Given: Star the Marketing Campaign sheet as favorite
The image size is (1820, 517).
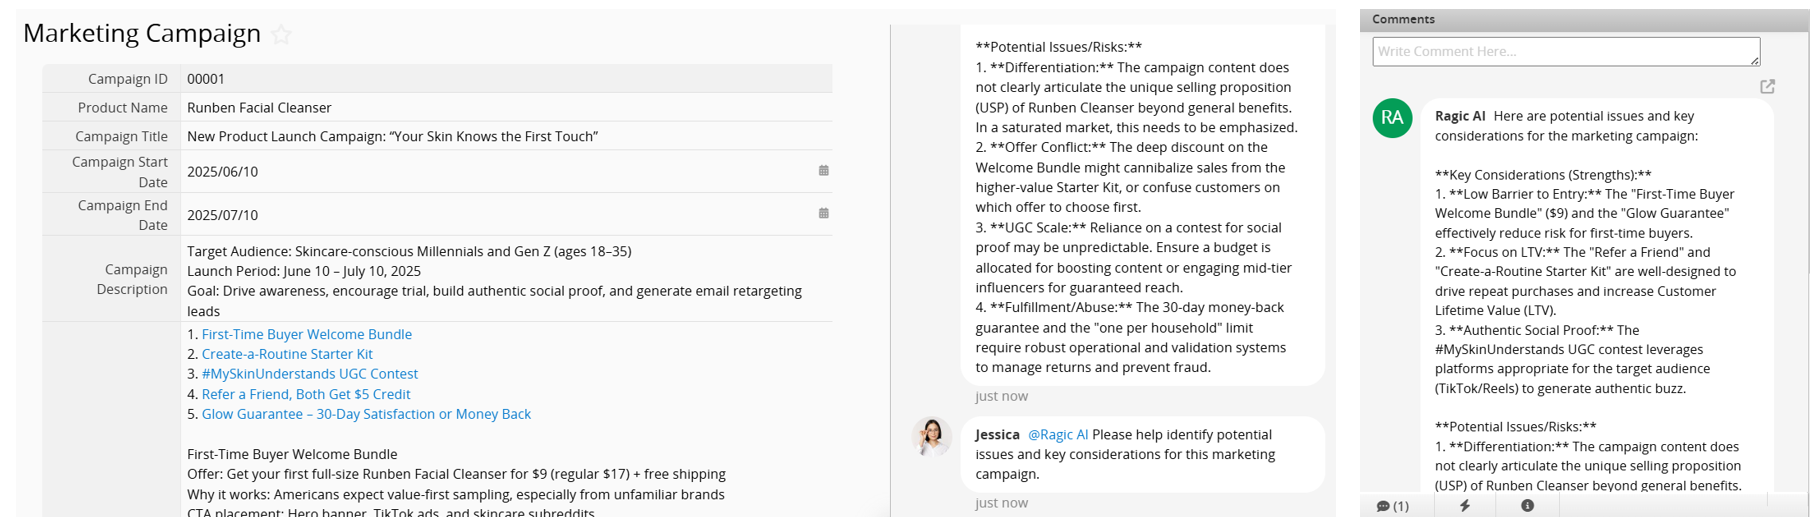Looking at the screenshot, I should pos(282,35).
